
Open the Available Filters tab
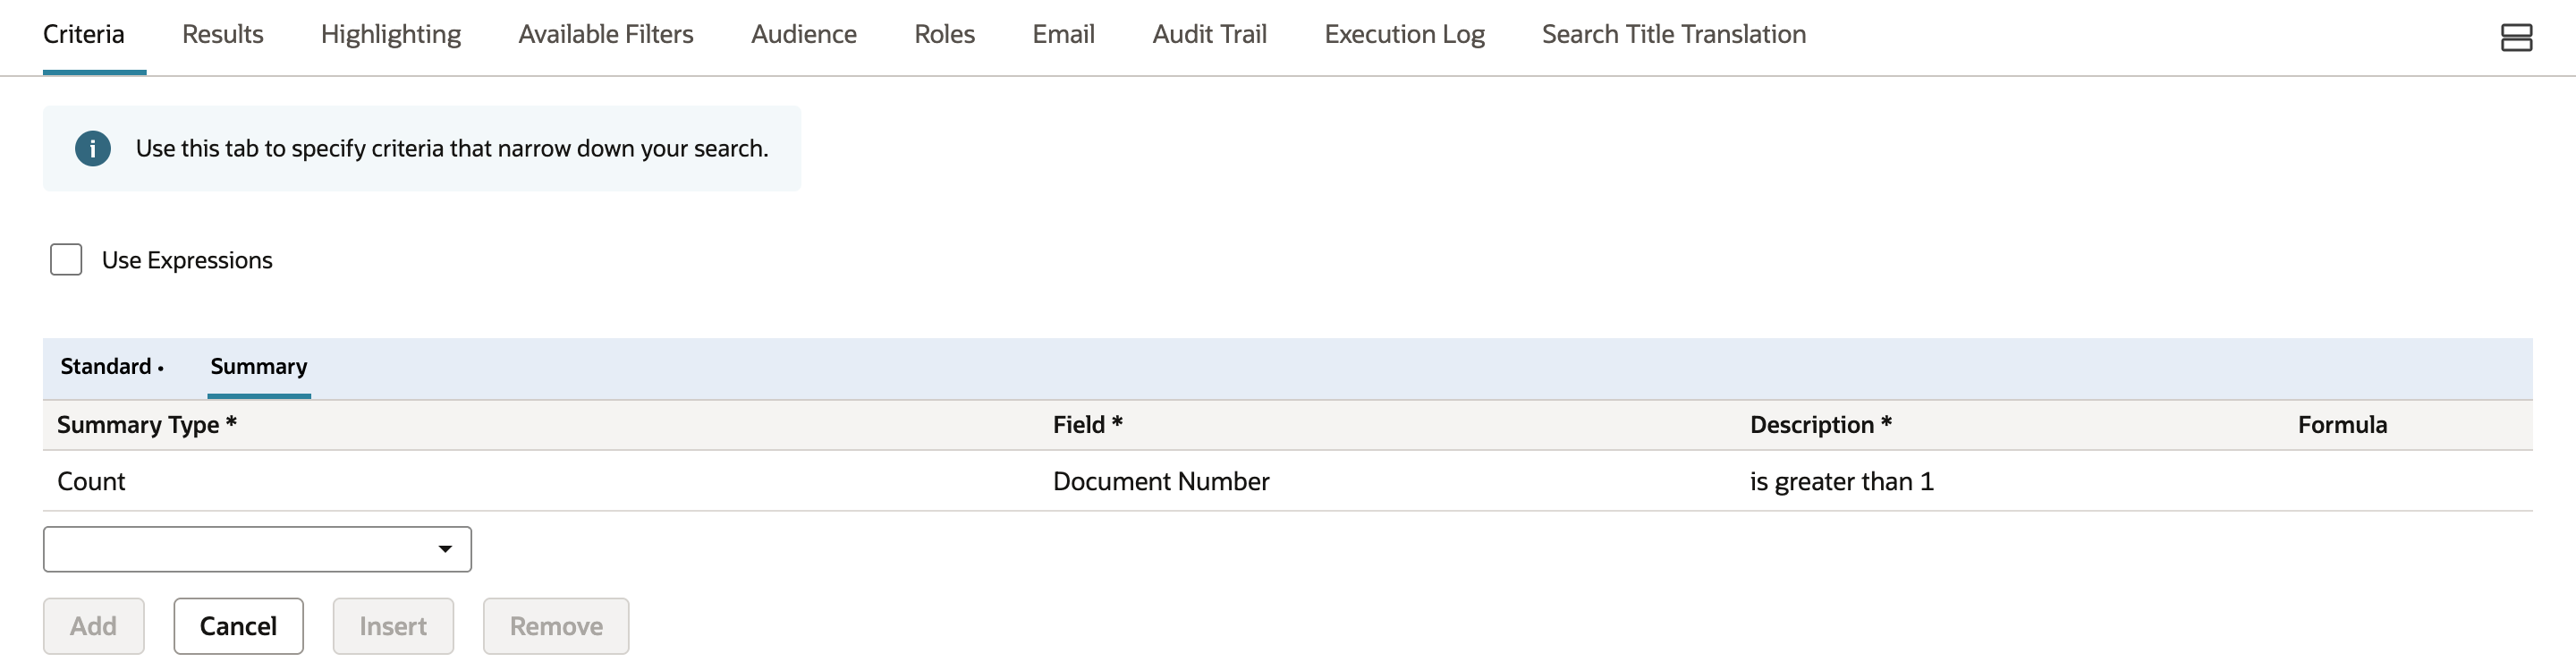[x=606, y=34]
